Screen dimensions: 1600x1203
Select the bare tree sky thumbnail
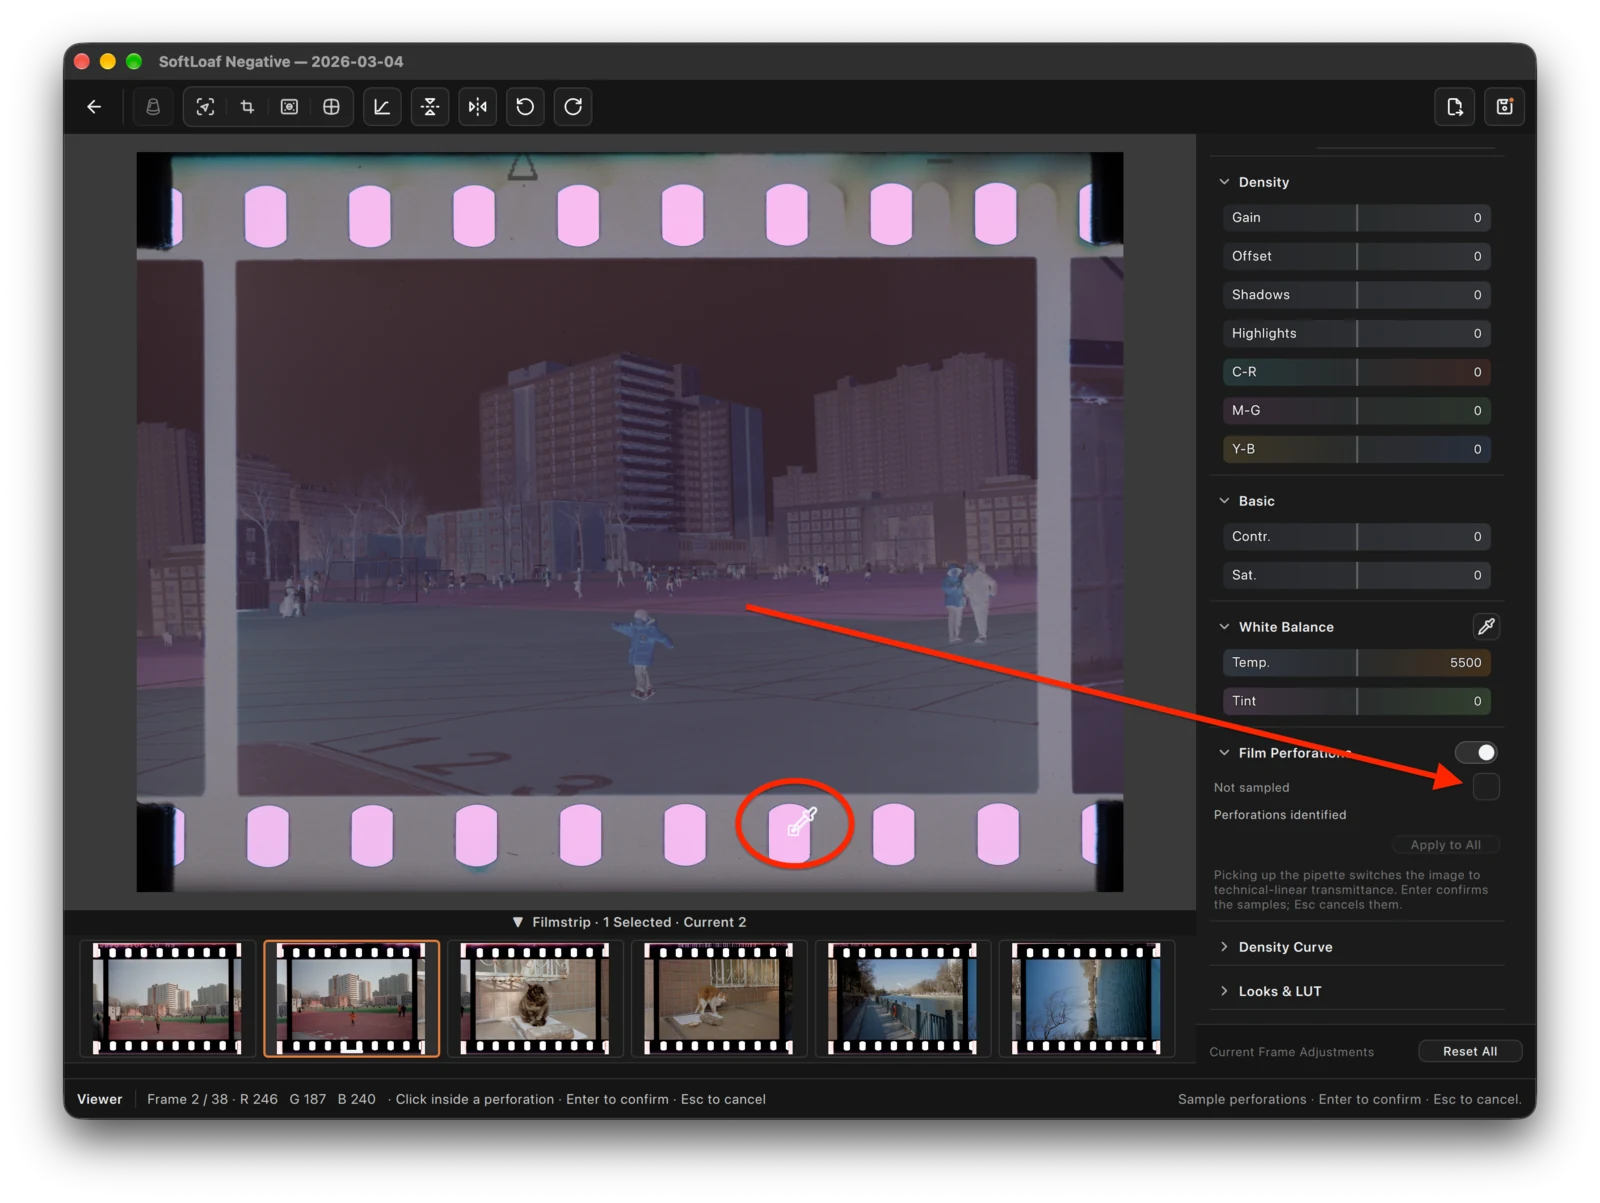coord(1086,998)
